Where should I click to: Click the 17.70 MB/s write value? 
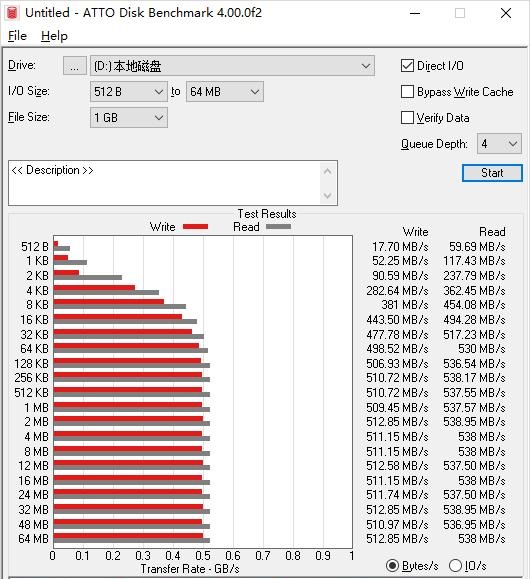[x=400, y=247]
